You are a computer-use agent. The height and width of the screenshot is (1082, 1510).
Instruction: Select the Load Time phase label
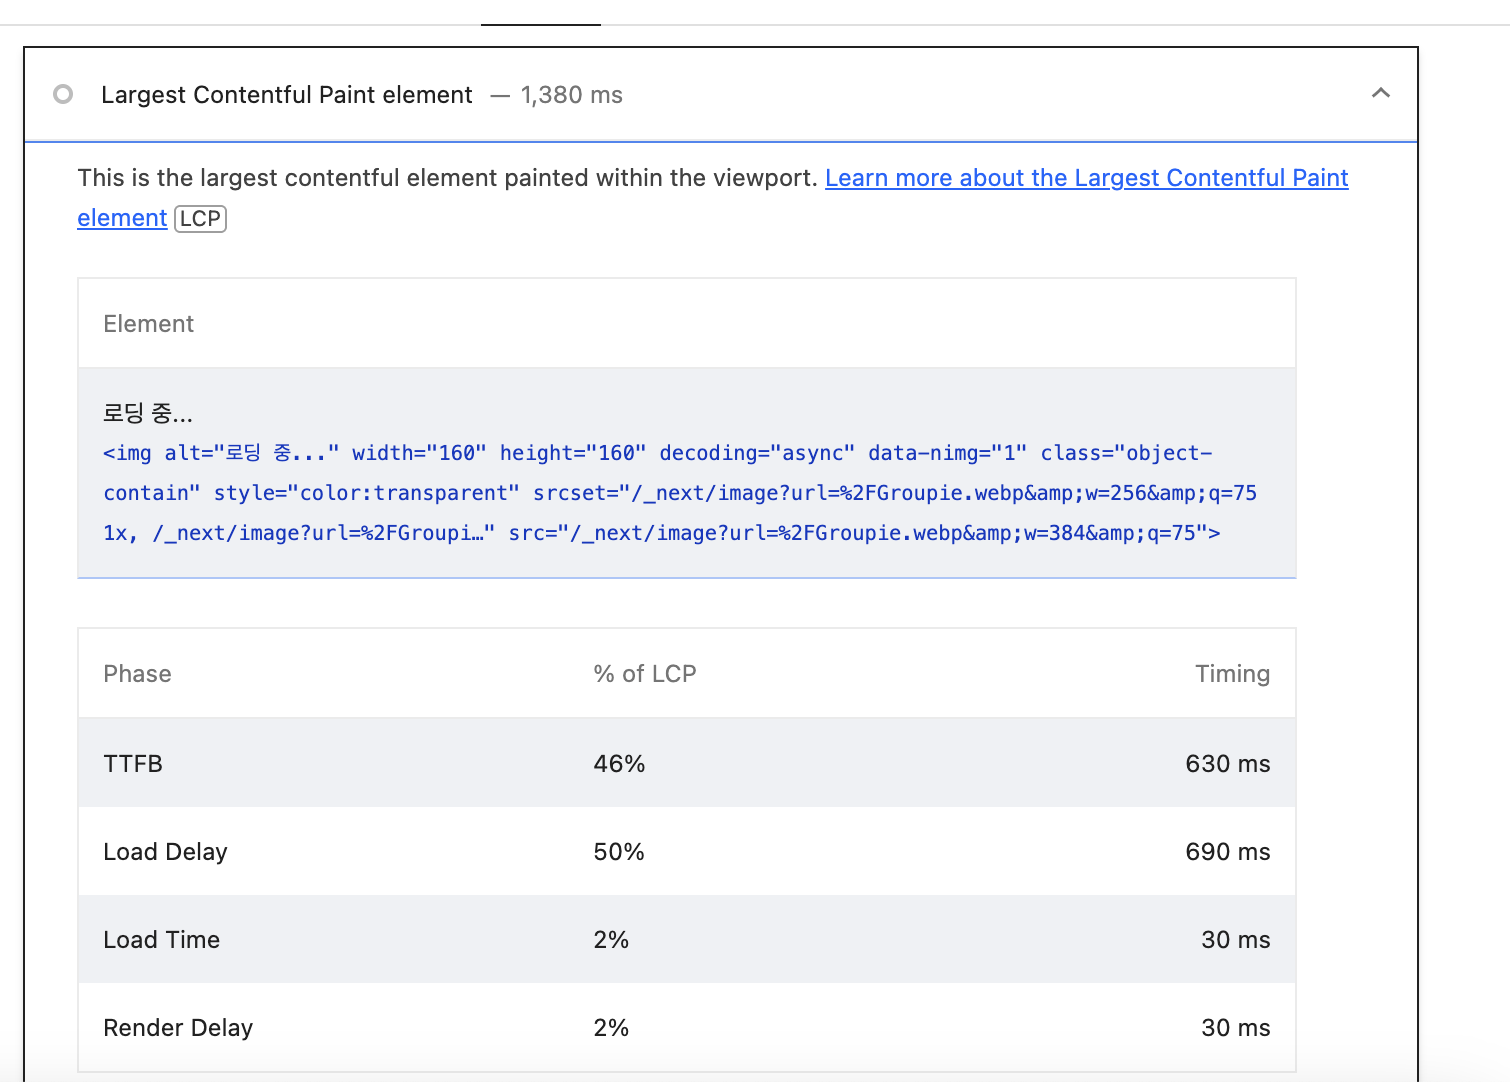tap(161, 940)
